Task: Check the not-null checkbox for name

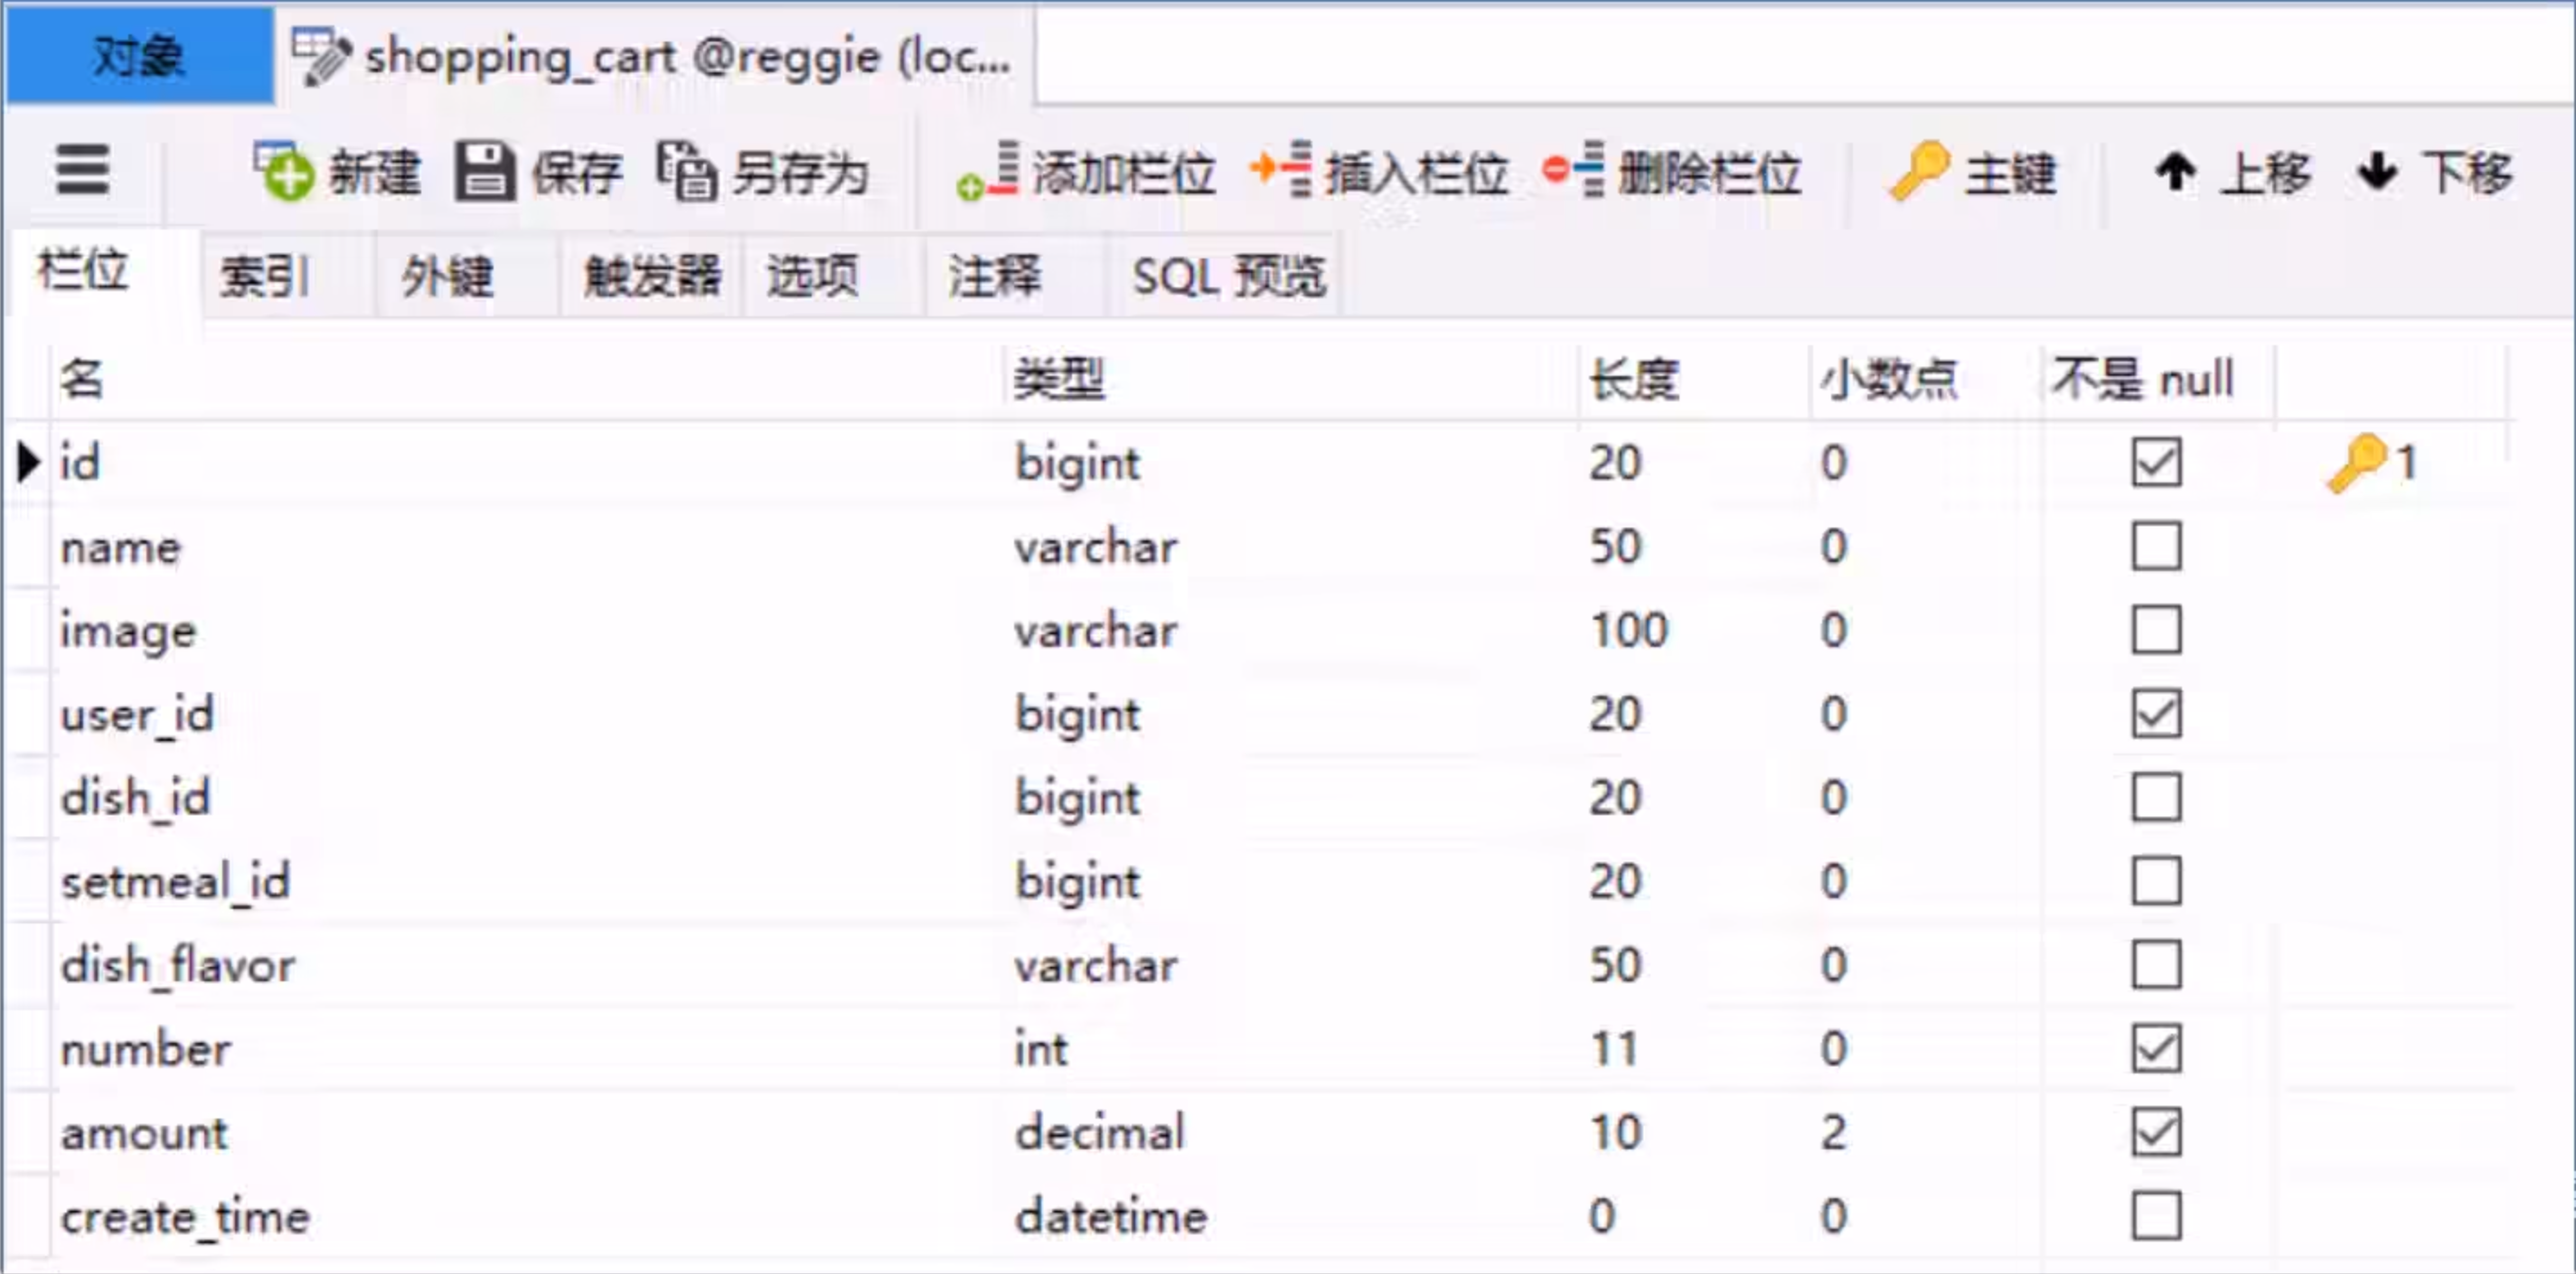Action: point(2156,546)
